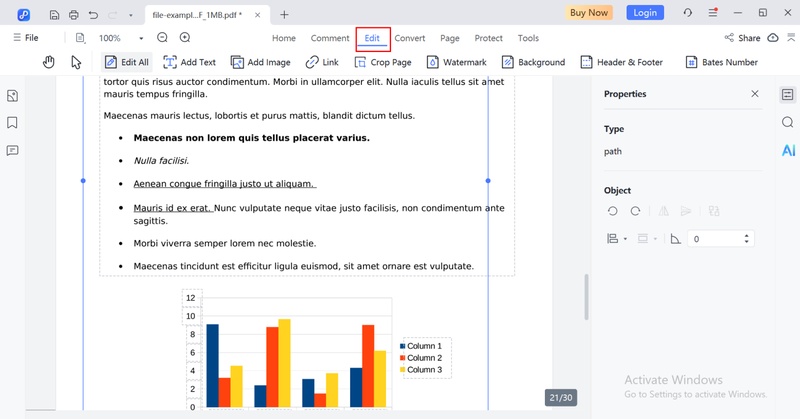
Task: Flip object vertically
Action: tap(686, 211)
